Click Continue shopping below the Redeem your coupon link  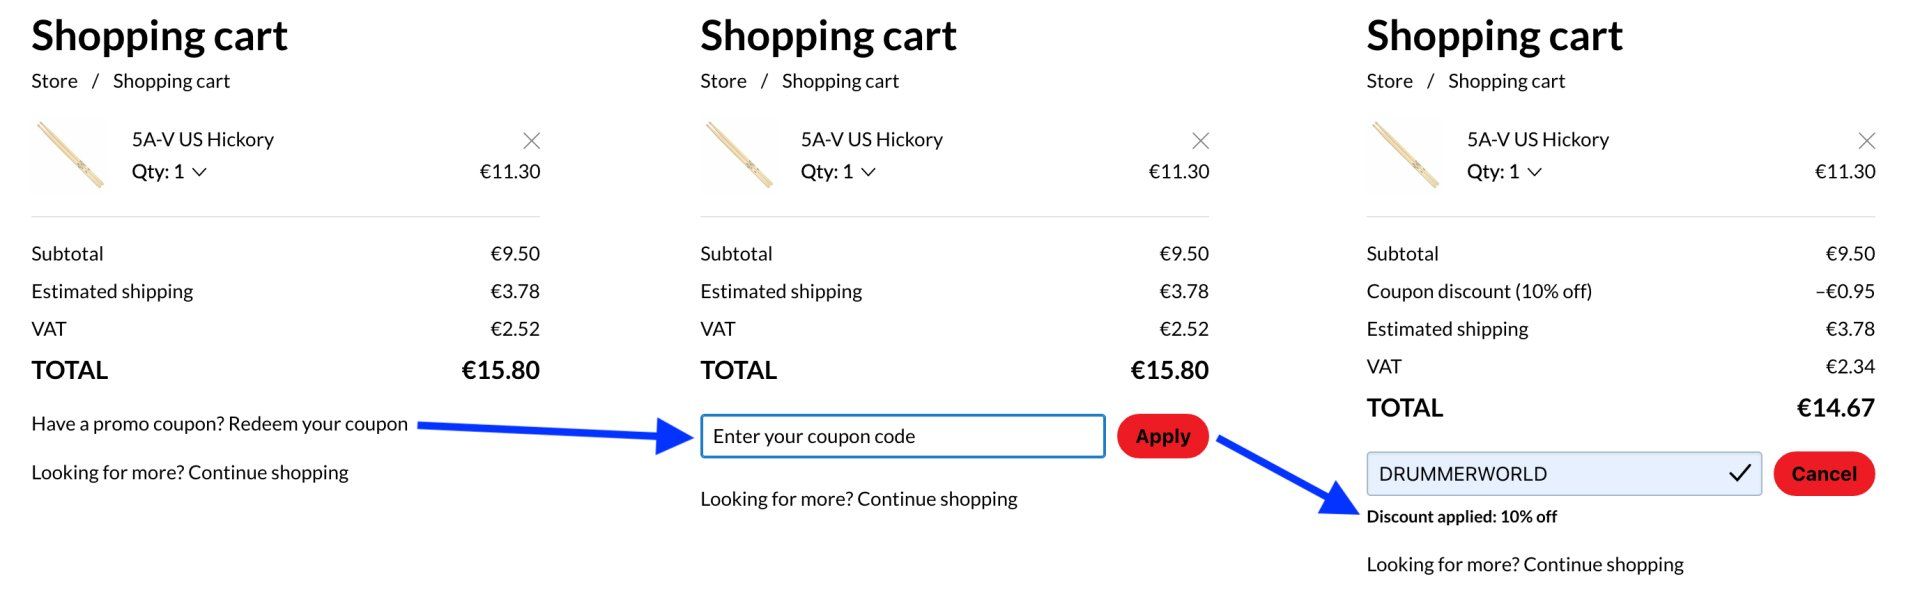(268, 472)
